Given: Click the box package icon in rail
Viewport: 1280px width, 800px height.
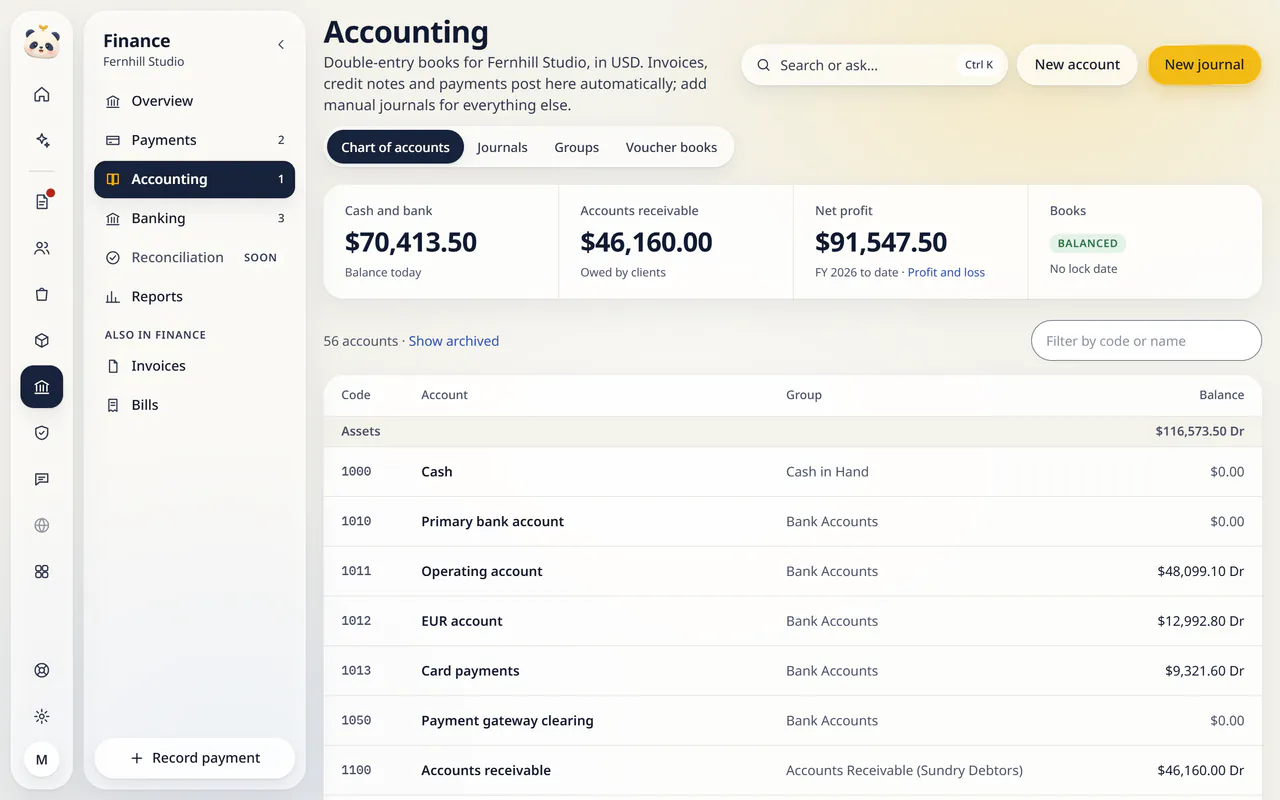Looking at the screenshot, I should pyautogui.click(x=42, y=340).
